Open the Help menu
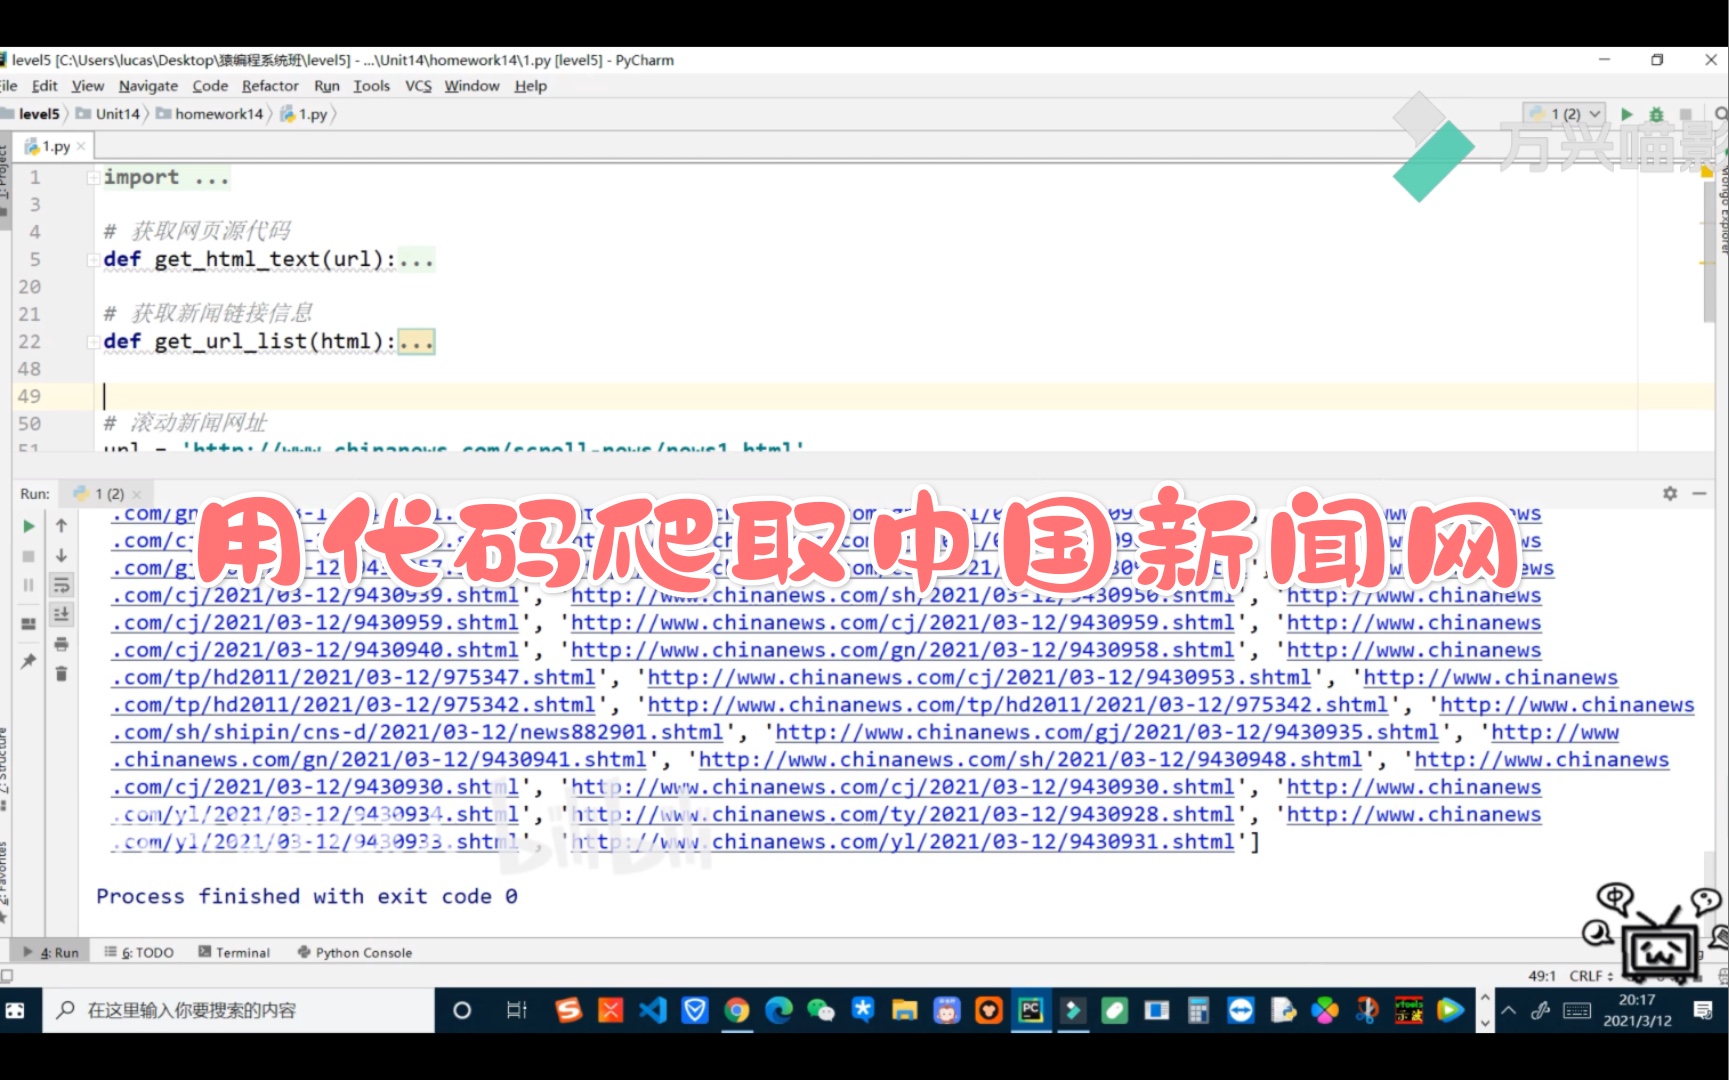Image resolution: width=1729 pixels, height=1080 pixels. 530,86
